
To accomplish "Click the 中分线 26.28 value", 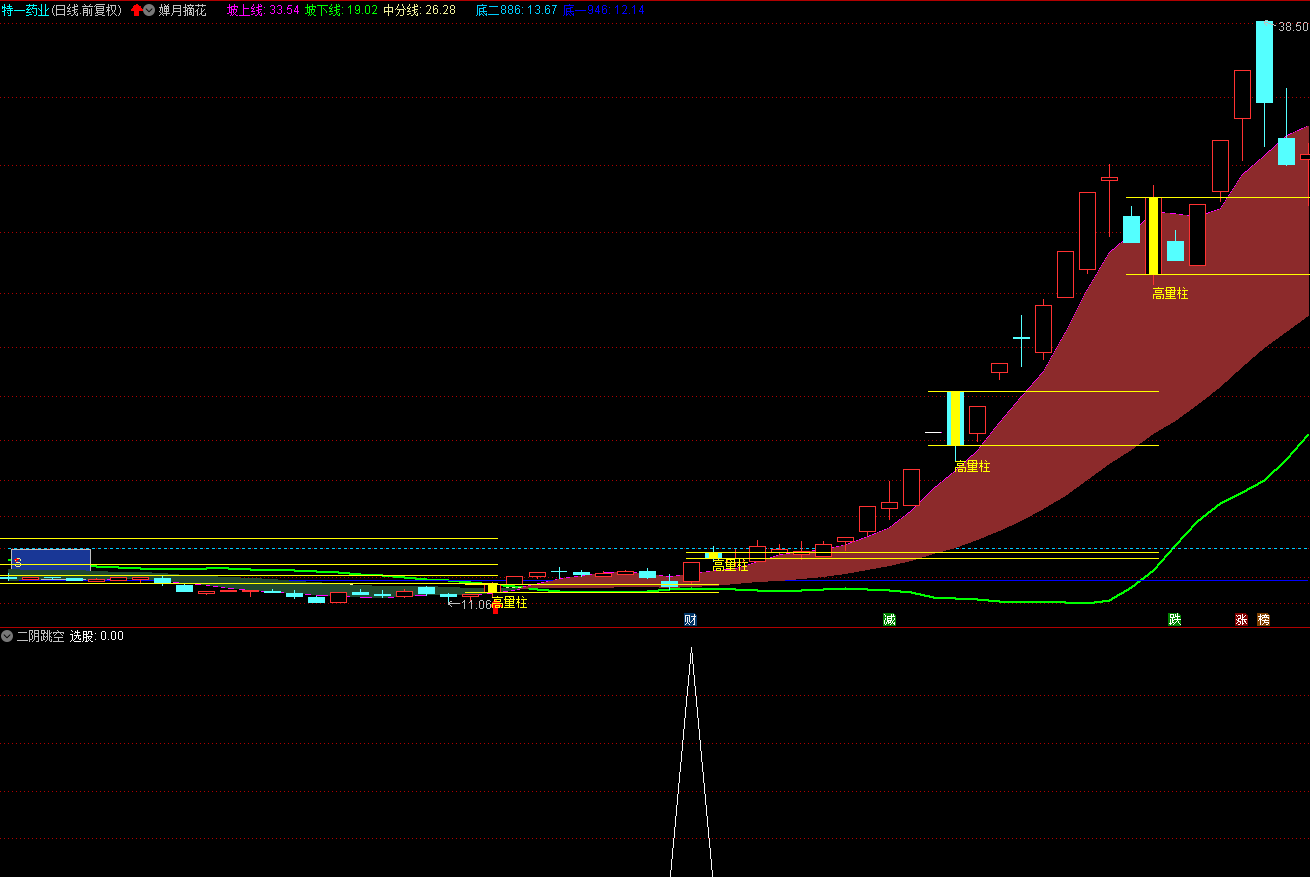I will tap(419, 10).
